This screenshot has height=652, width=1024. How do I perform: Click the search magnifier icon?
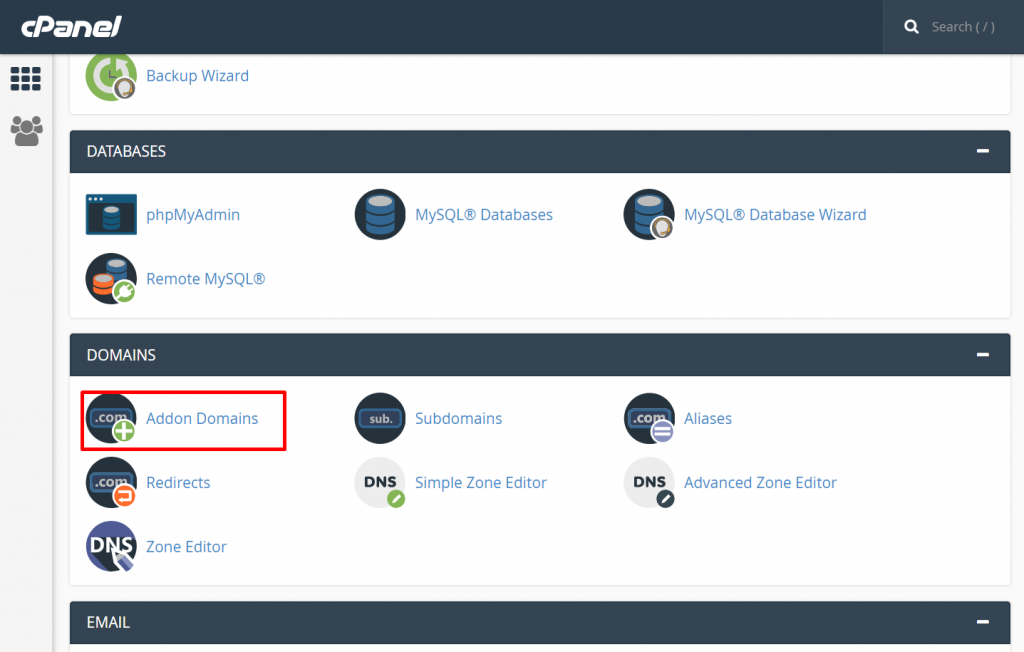[x=911, y=27]
